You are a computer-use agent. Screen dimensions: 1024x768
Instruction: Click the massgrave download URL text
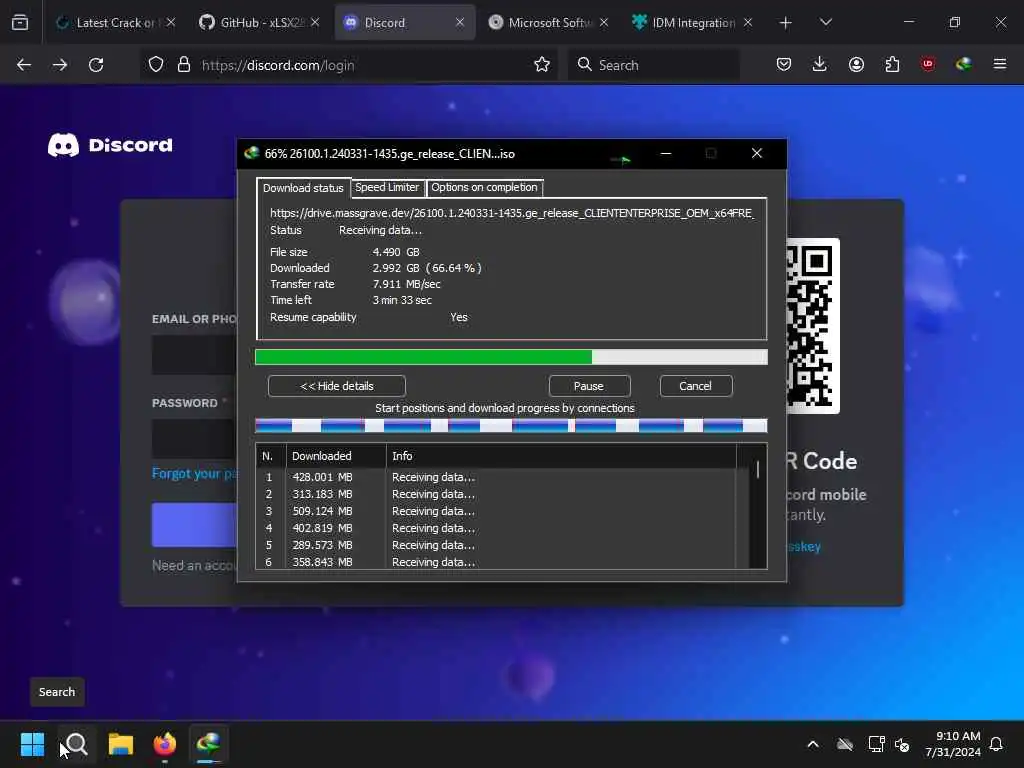click(511, 213)
